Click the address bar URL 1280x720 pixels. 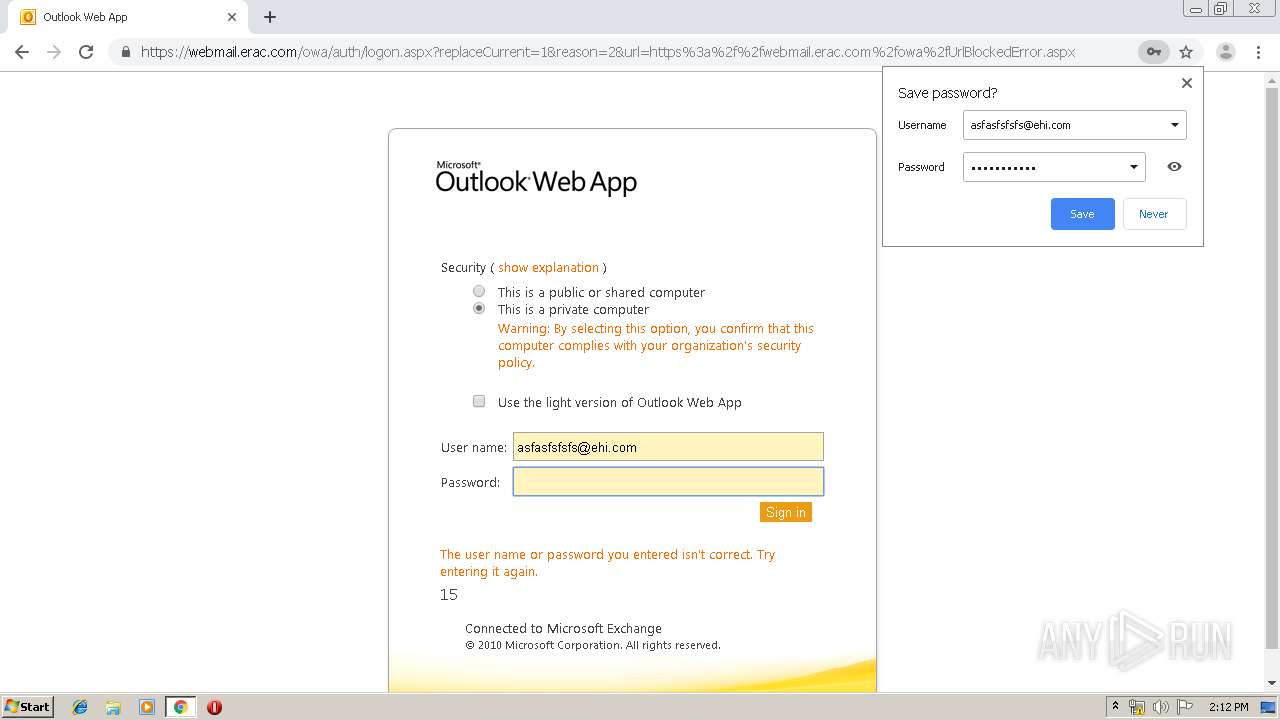[608, 52]
